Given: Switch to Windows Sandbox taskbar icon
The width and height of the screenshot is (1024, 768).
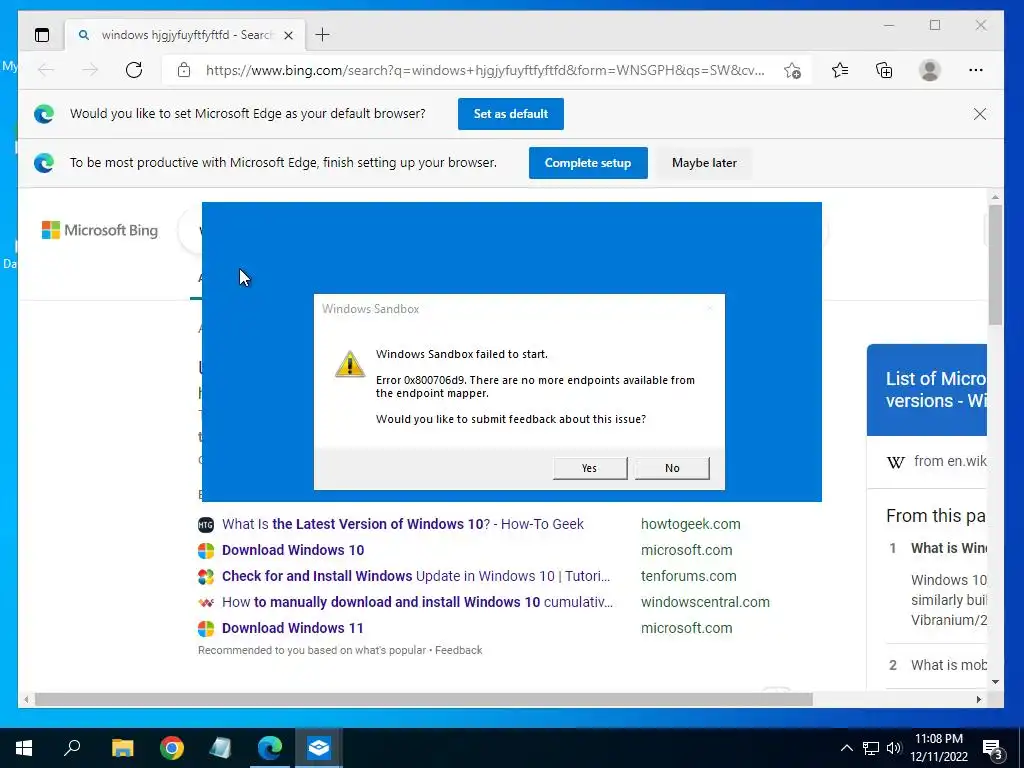Looking at the screenshot, I should [x=319, y=748].
